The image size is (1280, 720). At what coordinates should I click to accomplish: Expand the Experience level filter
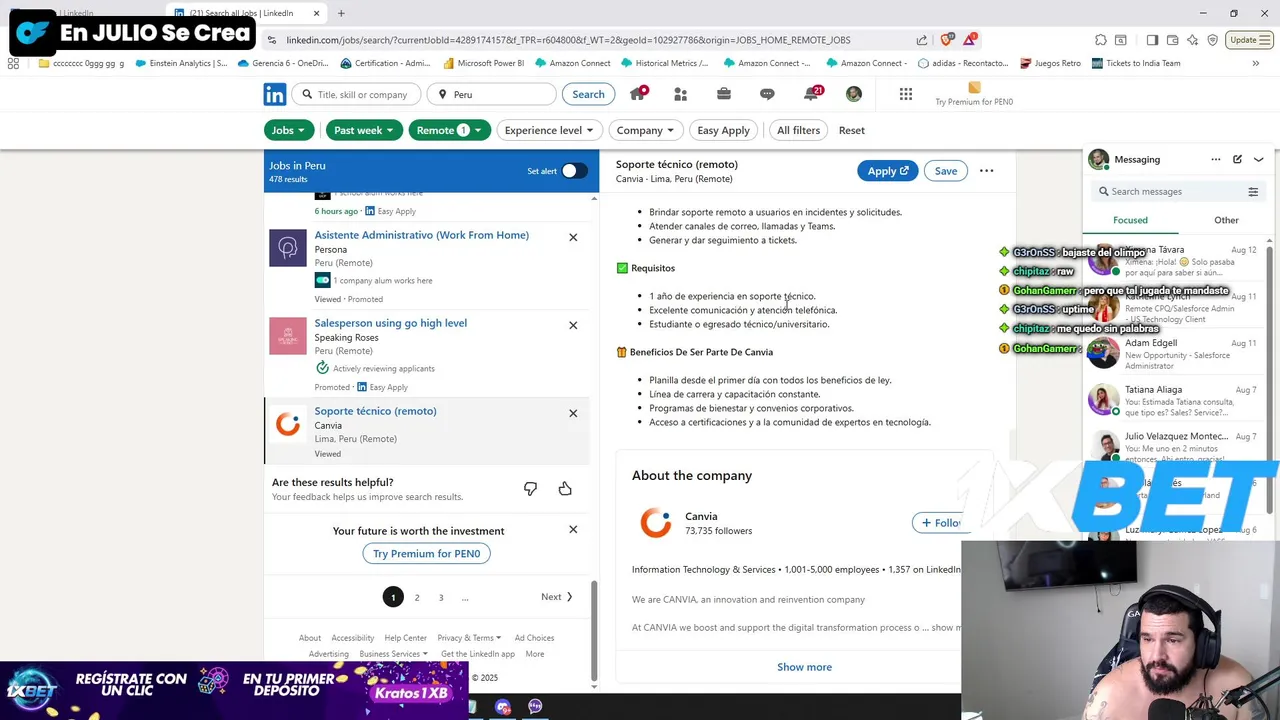[549, 130]
